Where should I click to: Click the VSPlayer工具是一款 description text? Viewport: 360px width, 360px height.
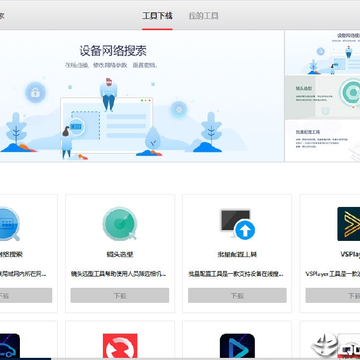[x=333, y=274]
